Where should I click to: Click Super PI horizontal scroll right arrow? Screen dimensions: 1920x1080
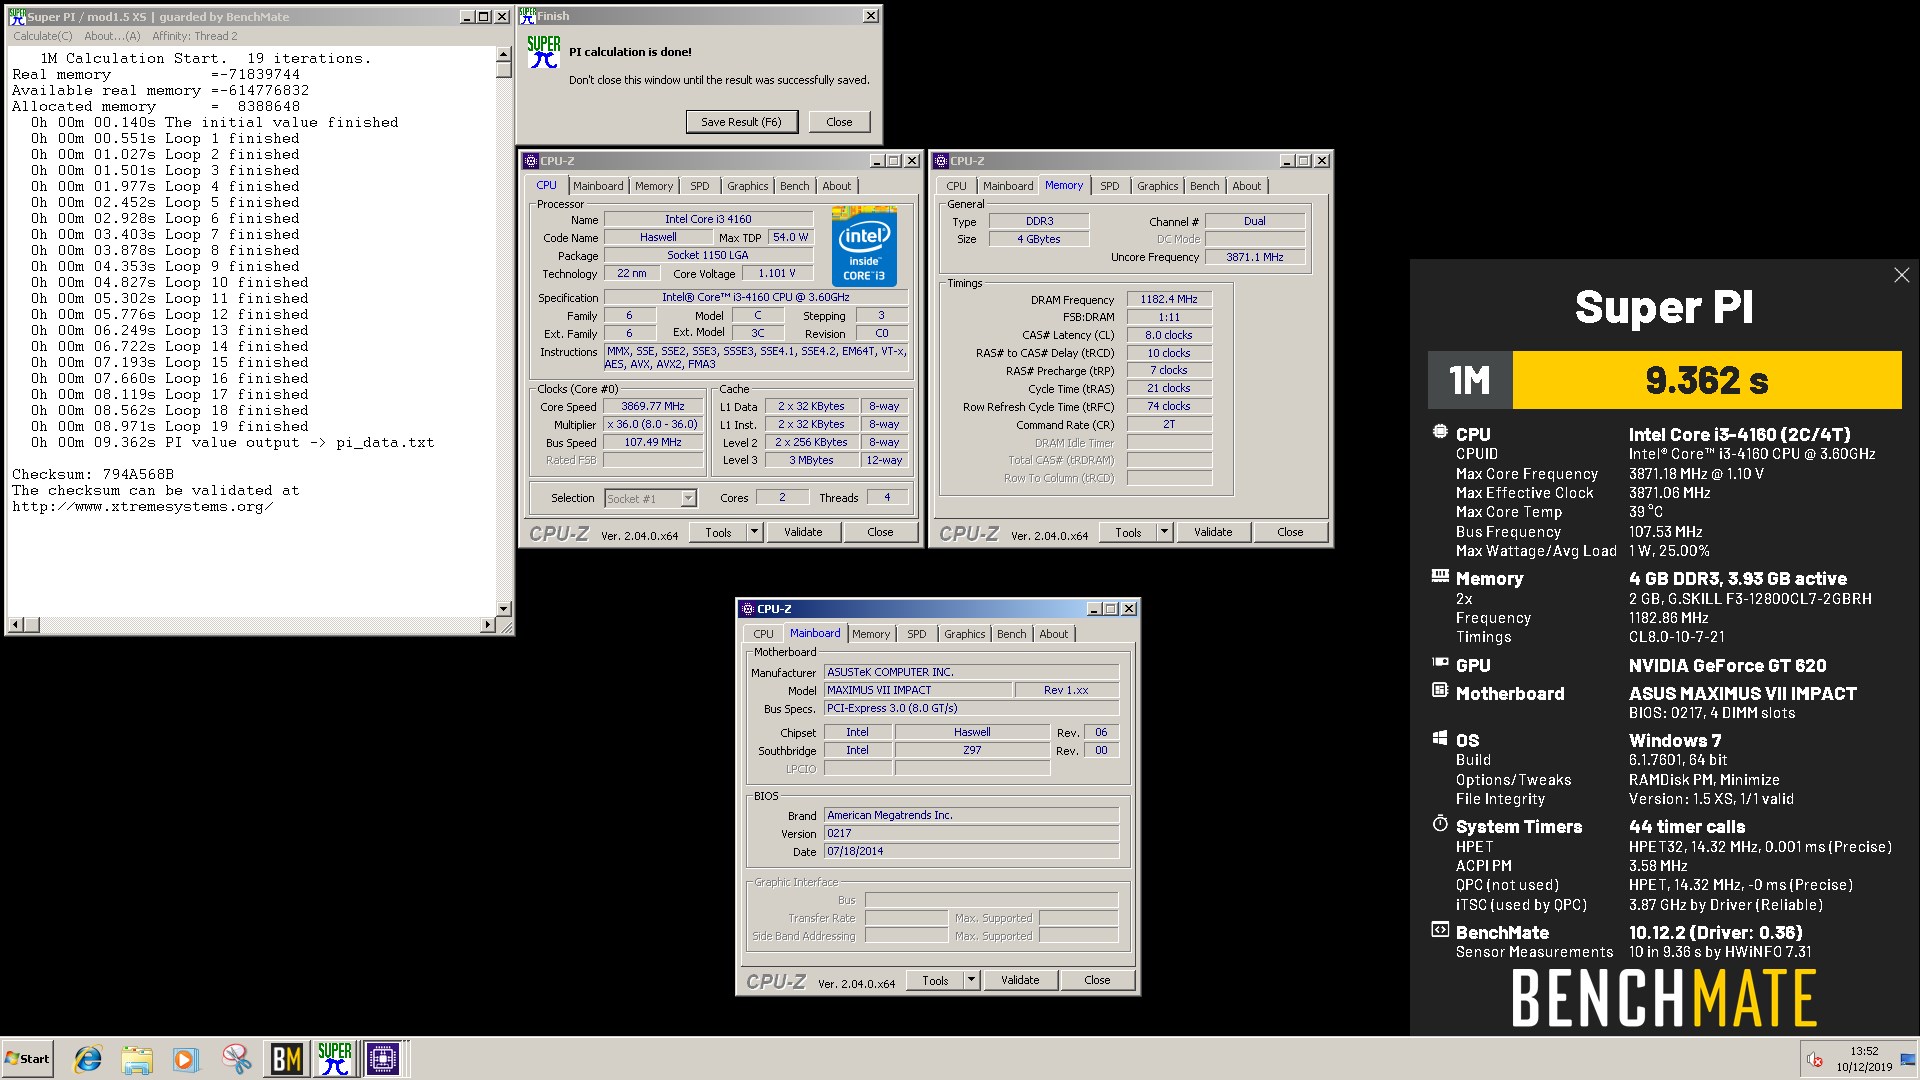click(488, 625)
